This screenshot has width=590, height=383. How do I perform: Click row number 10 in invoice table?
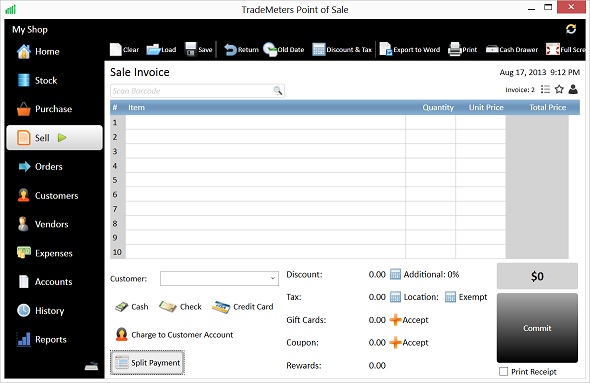(117, 252)
